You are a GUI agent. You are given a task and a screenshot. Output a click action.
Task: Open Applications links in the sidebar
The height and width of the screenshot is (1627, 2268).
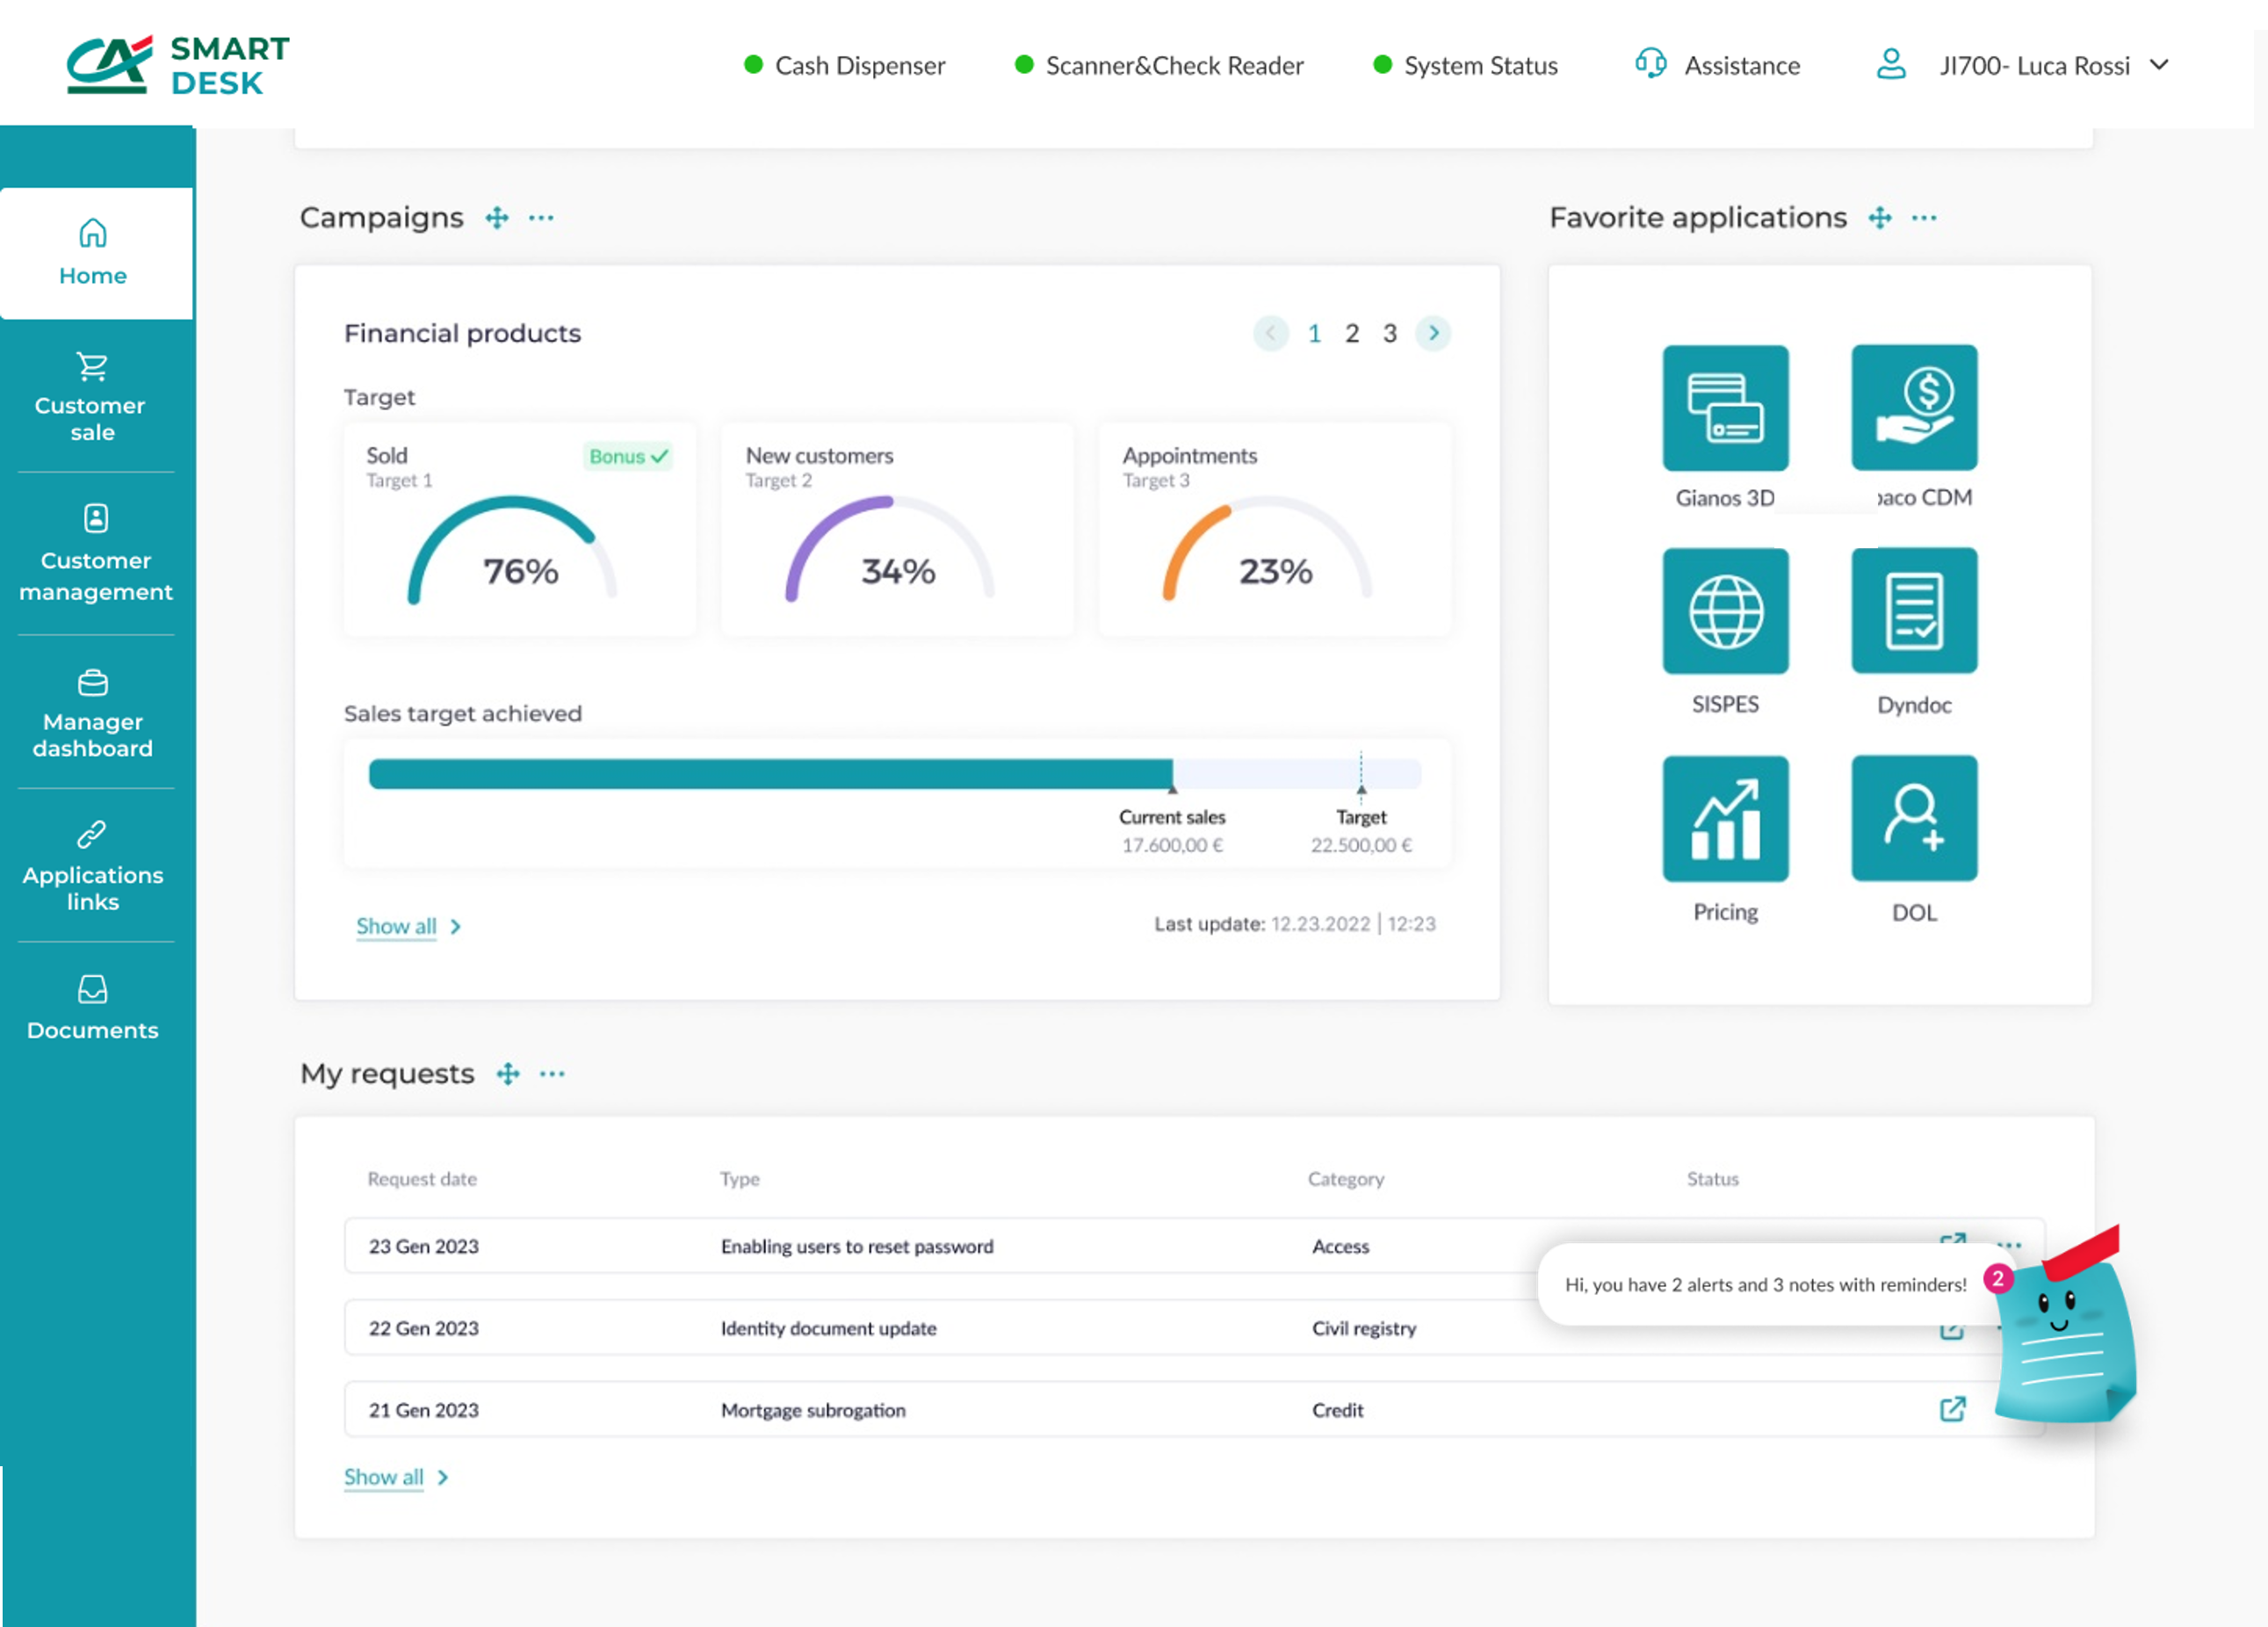[93, 866]
